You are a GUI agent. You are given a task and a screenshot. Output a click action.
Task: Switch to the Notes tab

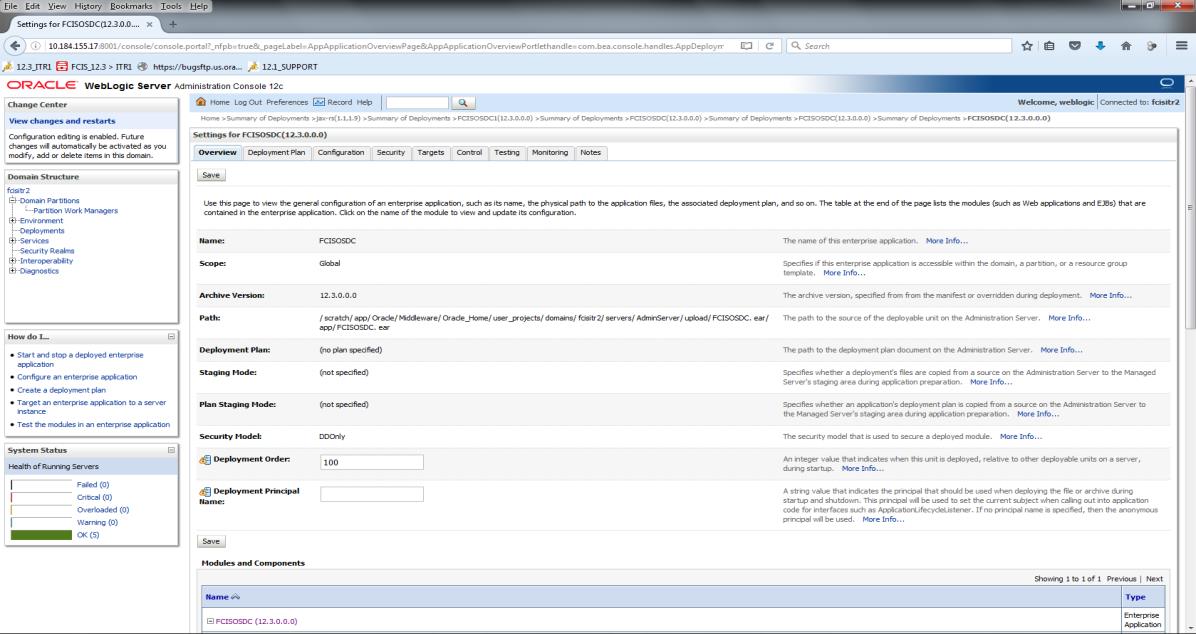click(x=590, y=153)
